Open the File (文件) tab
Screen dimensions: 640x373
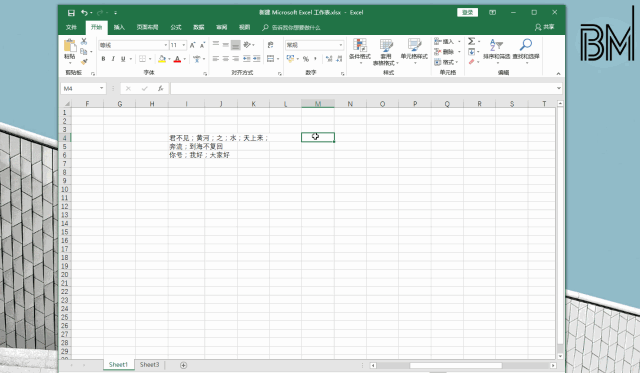[71, 27]
